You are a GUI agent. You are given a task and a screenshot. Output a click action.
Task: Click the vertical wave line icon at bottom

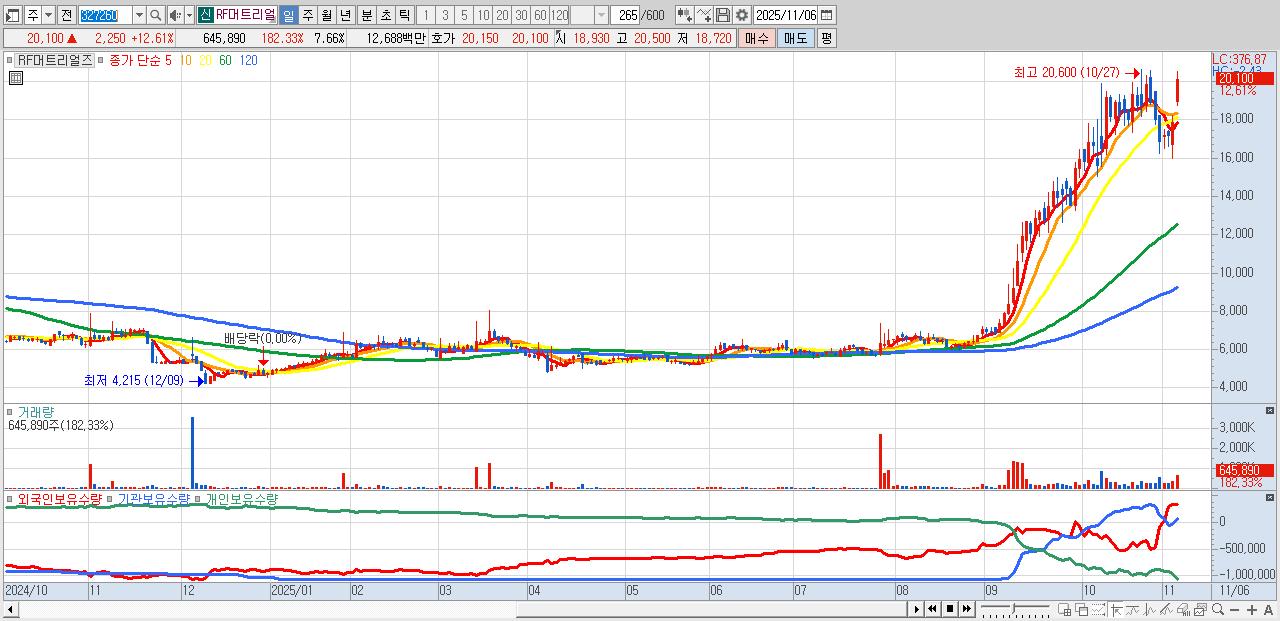click(1149, 610)
